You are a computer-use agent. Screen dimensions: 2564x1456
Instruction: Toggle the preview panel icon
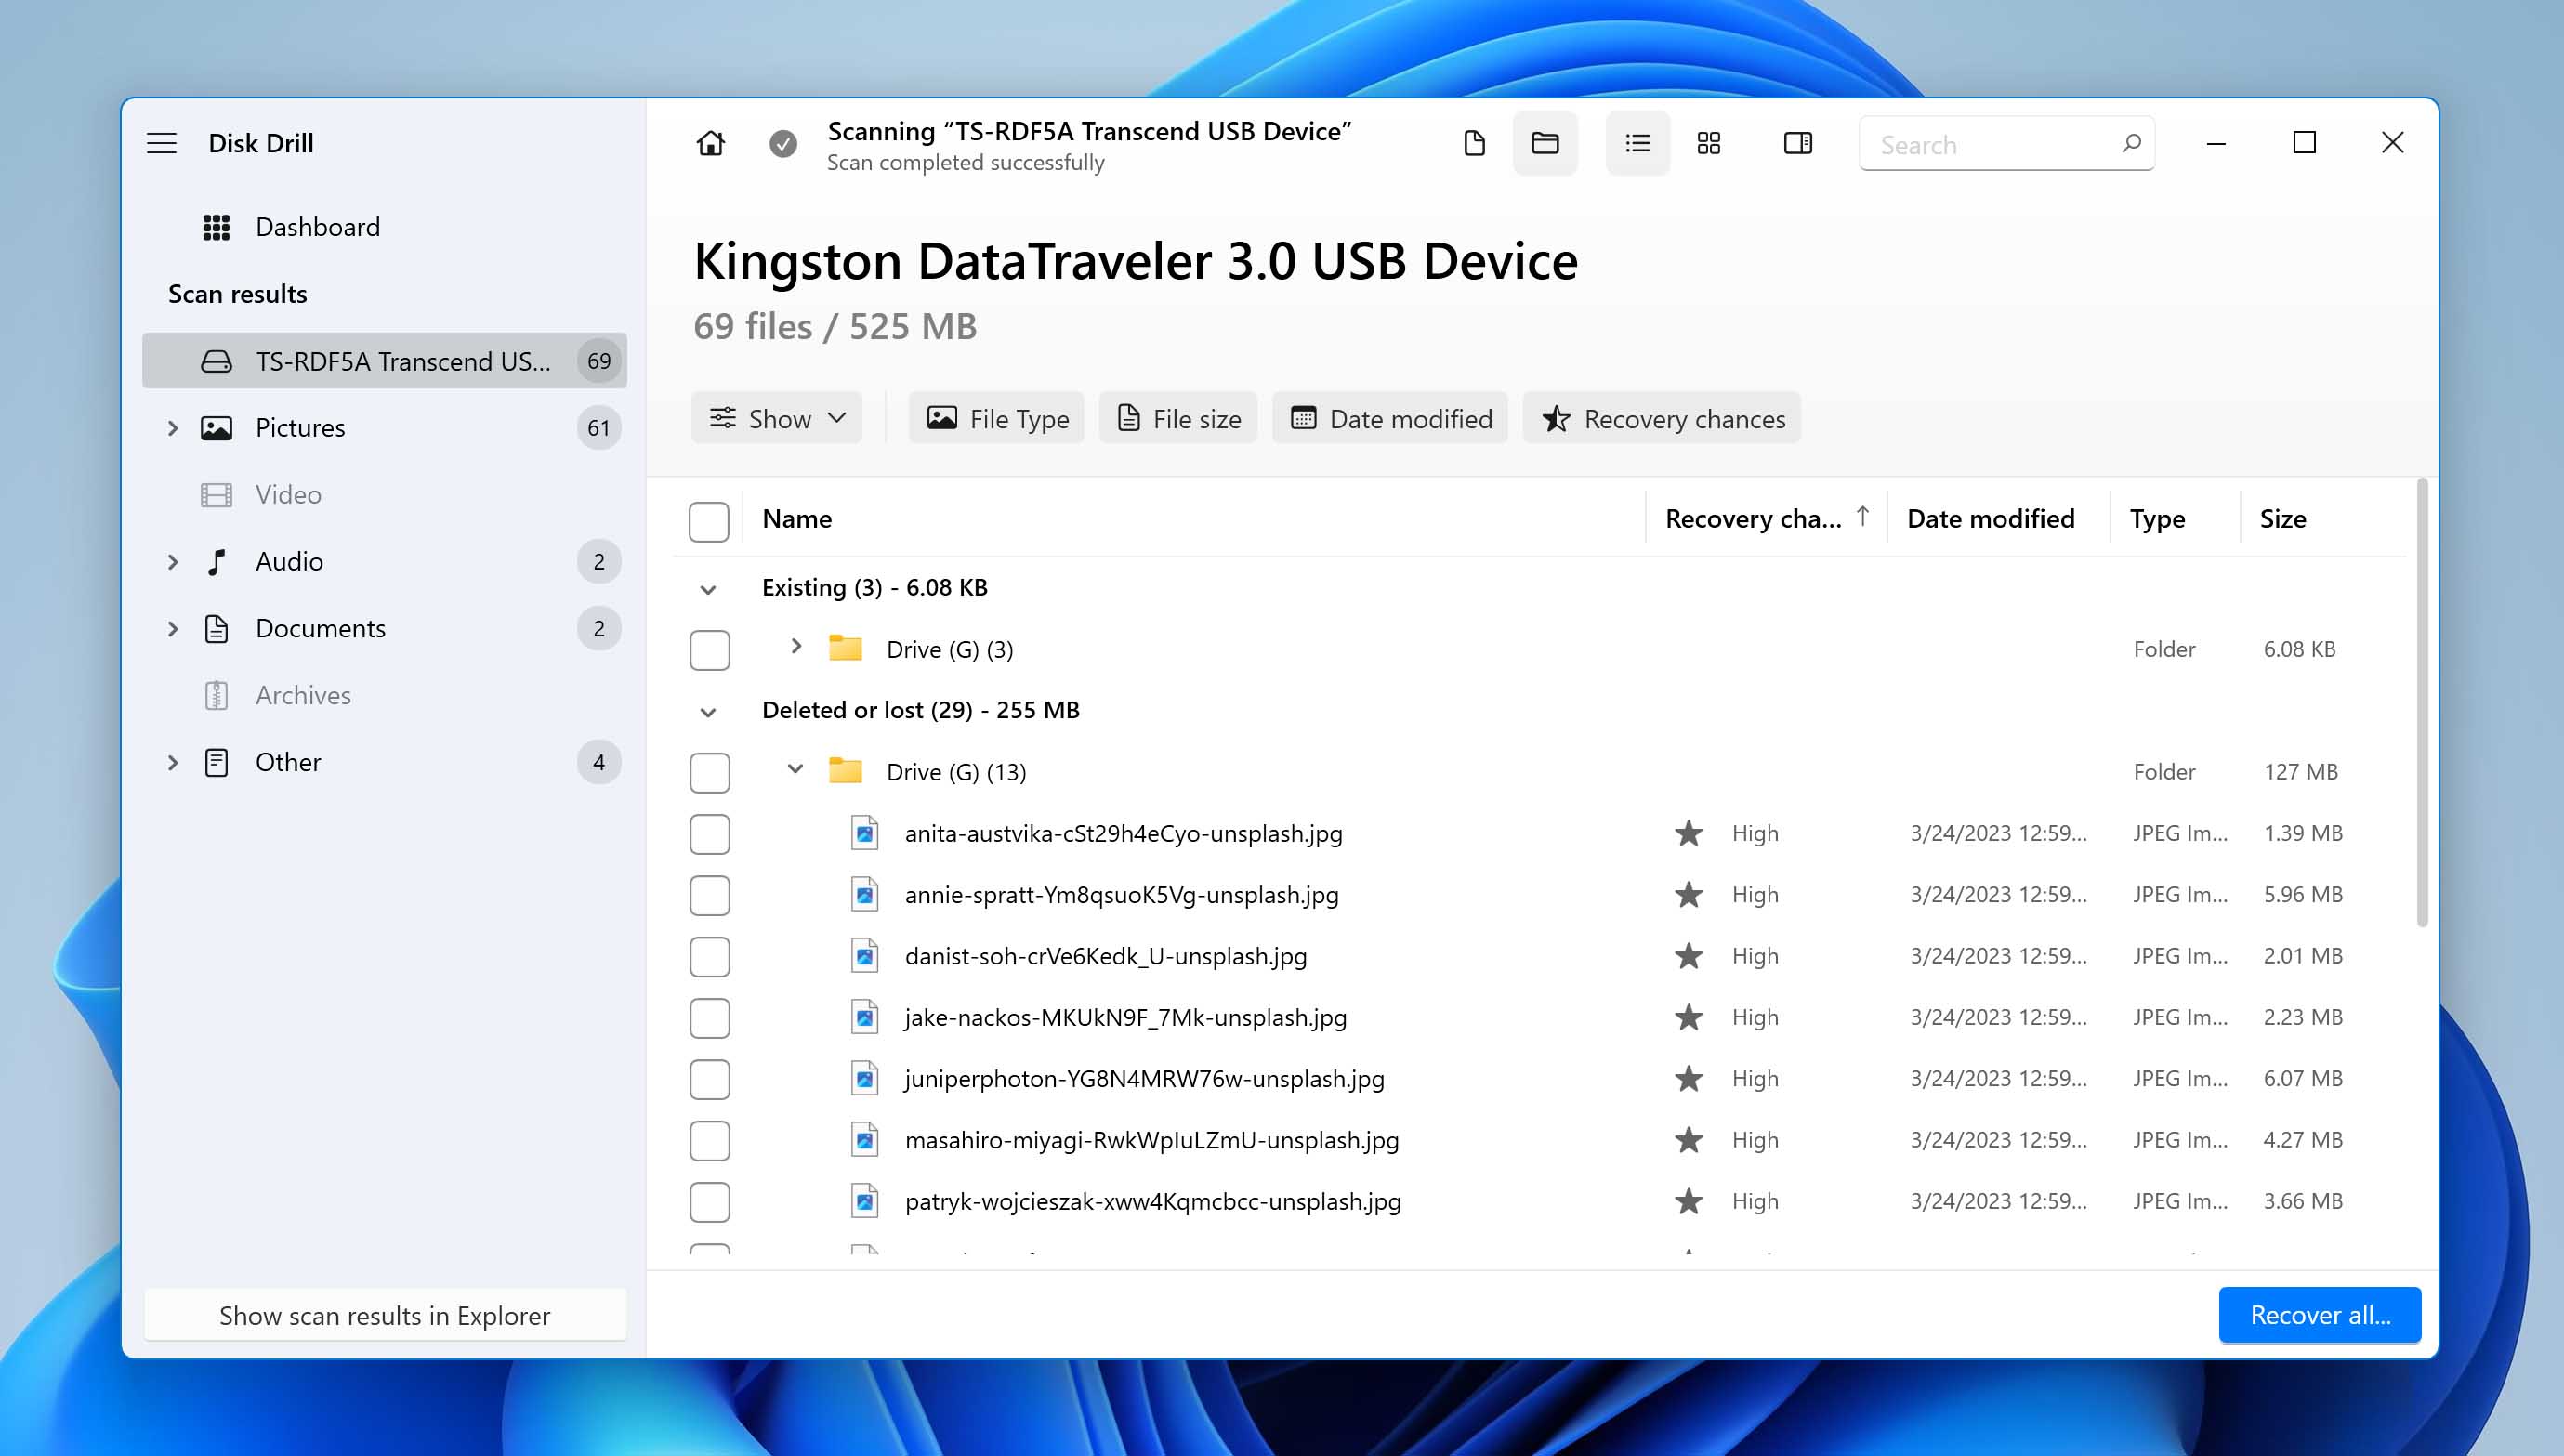click(1798, 143)
